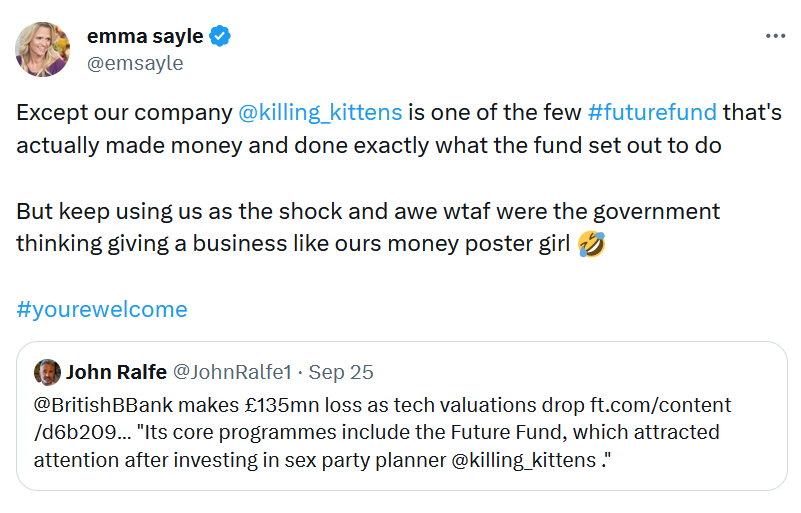Open the #futurefund hashtag

[x=651, y=111]
